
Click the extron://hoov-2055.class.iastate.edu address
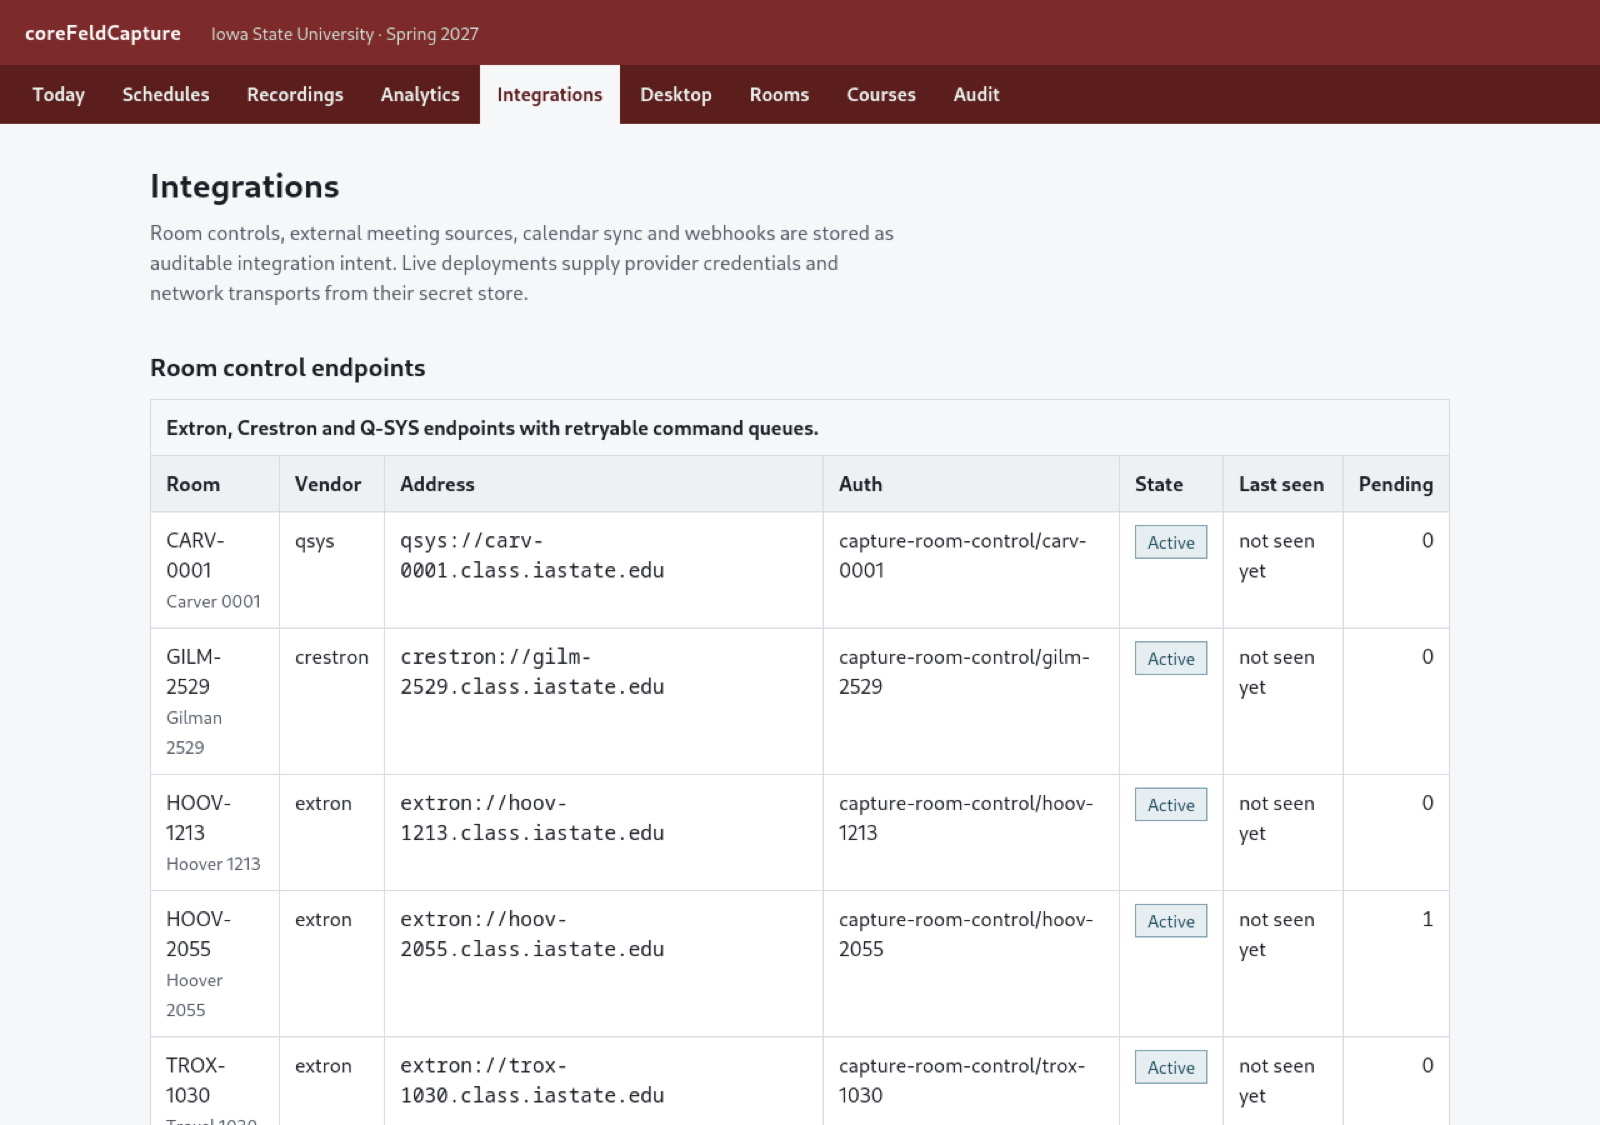pos(532,934)
